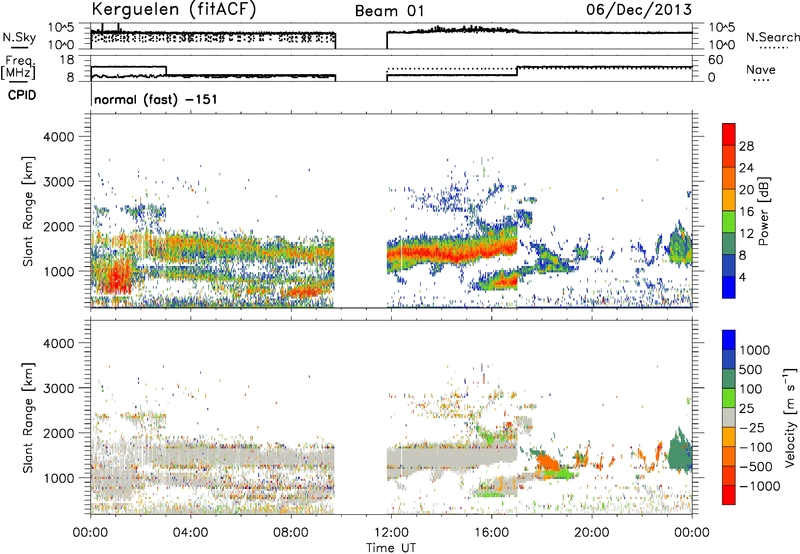Click the "20:00" time axis label
This screenshot has height=554, width=800.
(591, 533)
